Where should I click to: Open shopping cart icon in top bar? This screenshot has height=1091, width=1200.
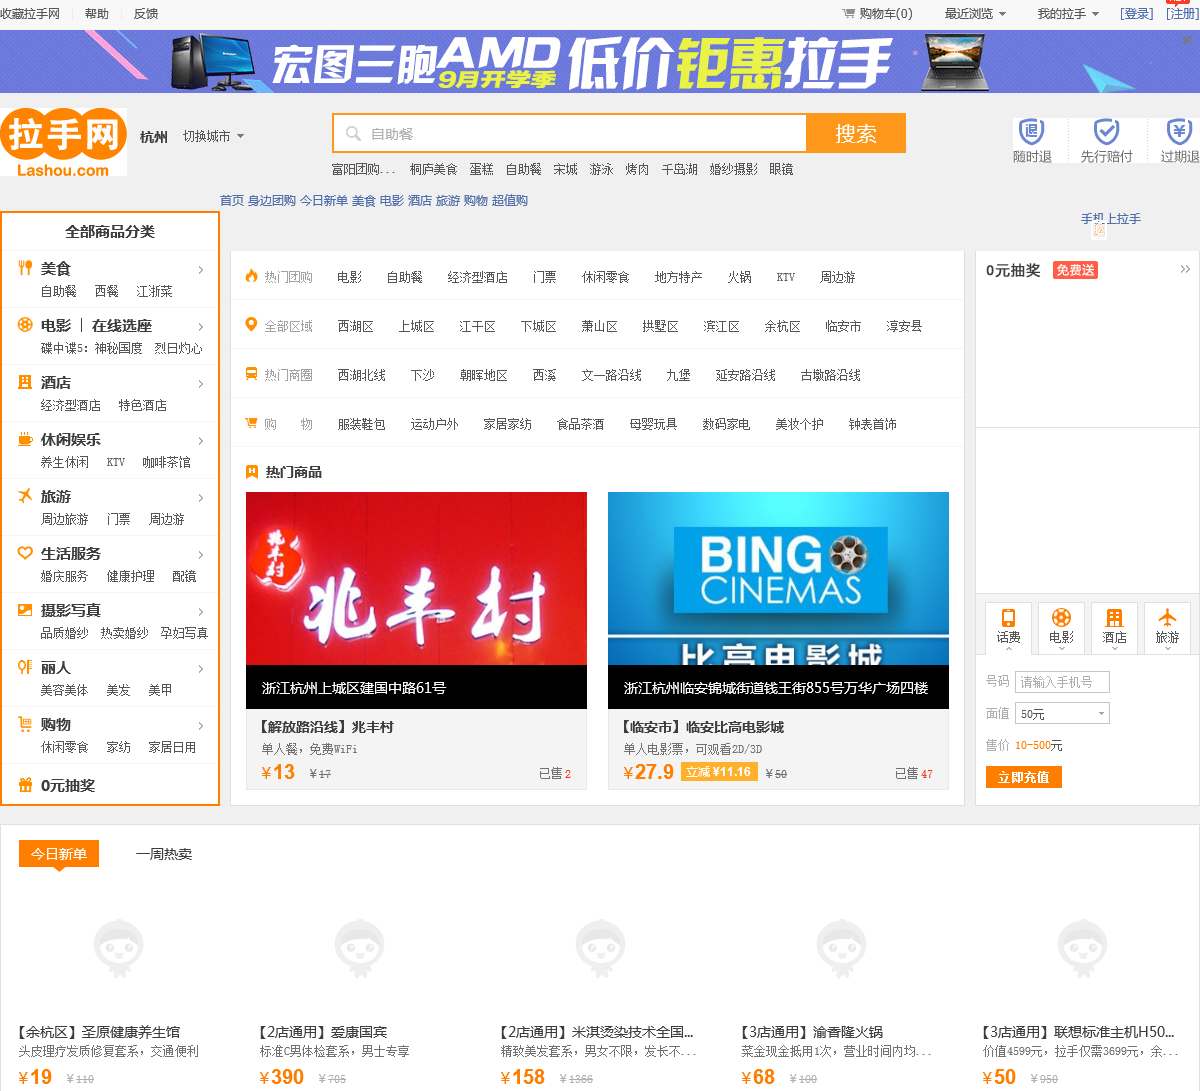(848, 14)
